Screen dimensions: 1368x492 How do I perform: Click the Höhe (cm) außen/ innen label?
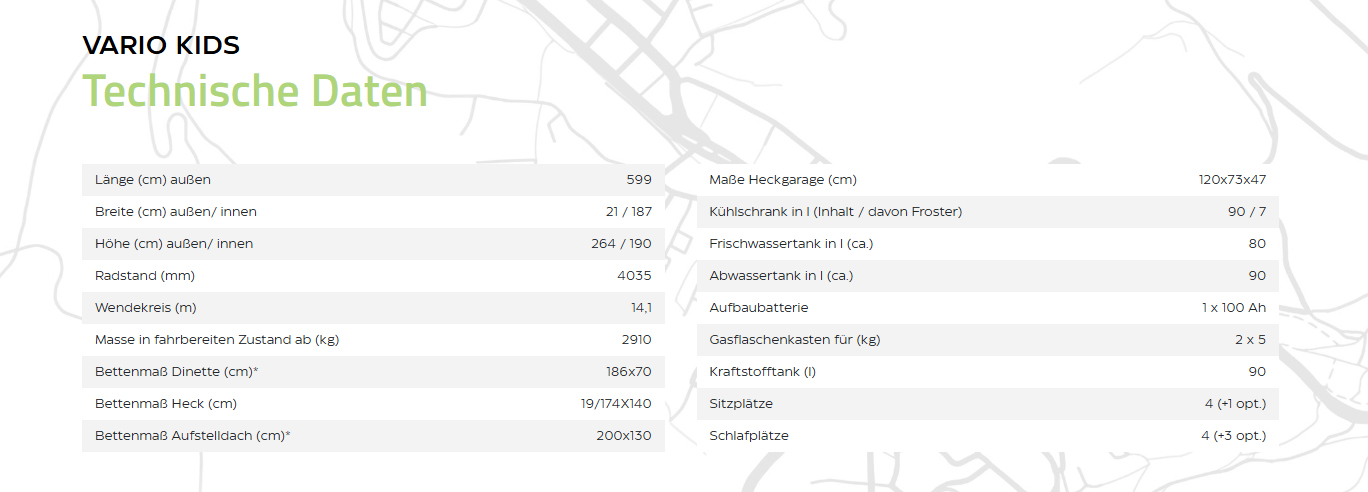(x=174, y=244)
